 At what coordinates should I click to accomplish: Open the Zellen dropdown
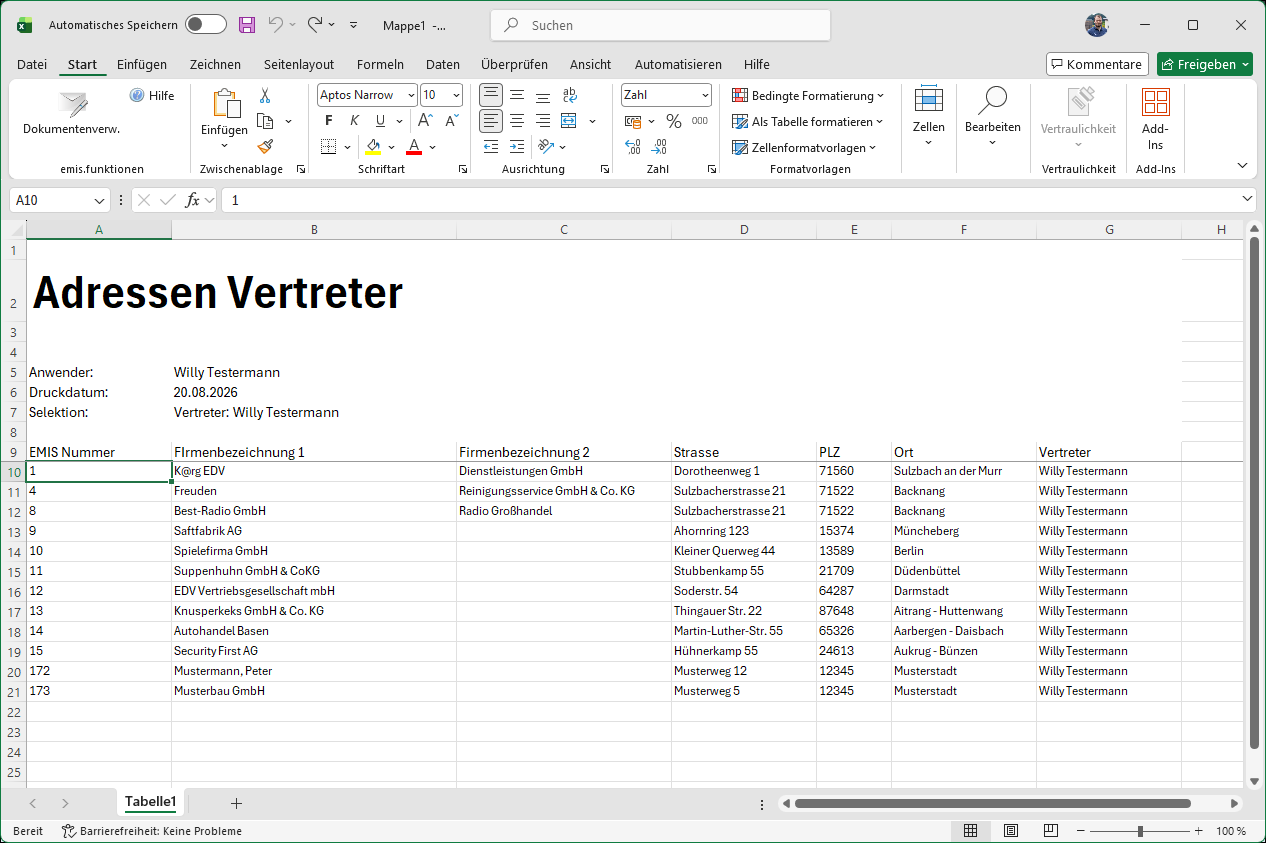pyautogui.click(x=929, y=118)
